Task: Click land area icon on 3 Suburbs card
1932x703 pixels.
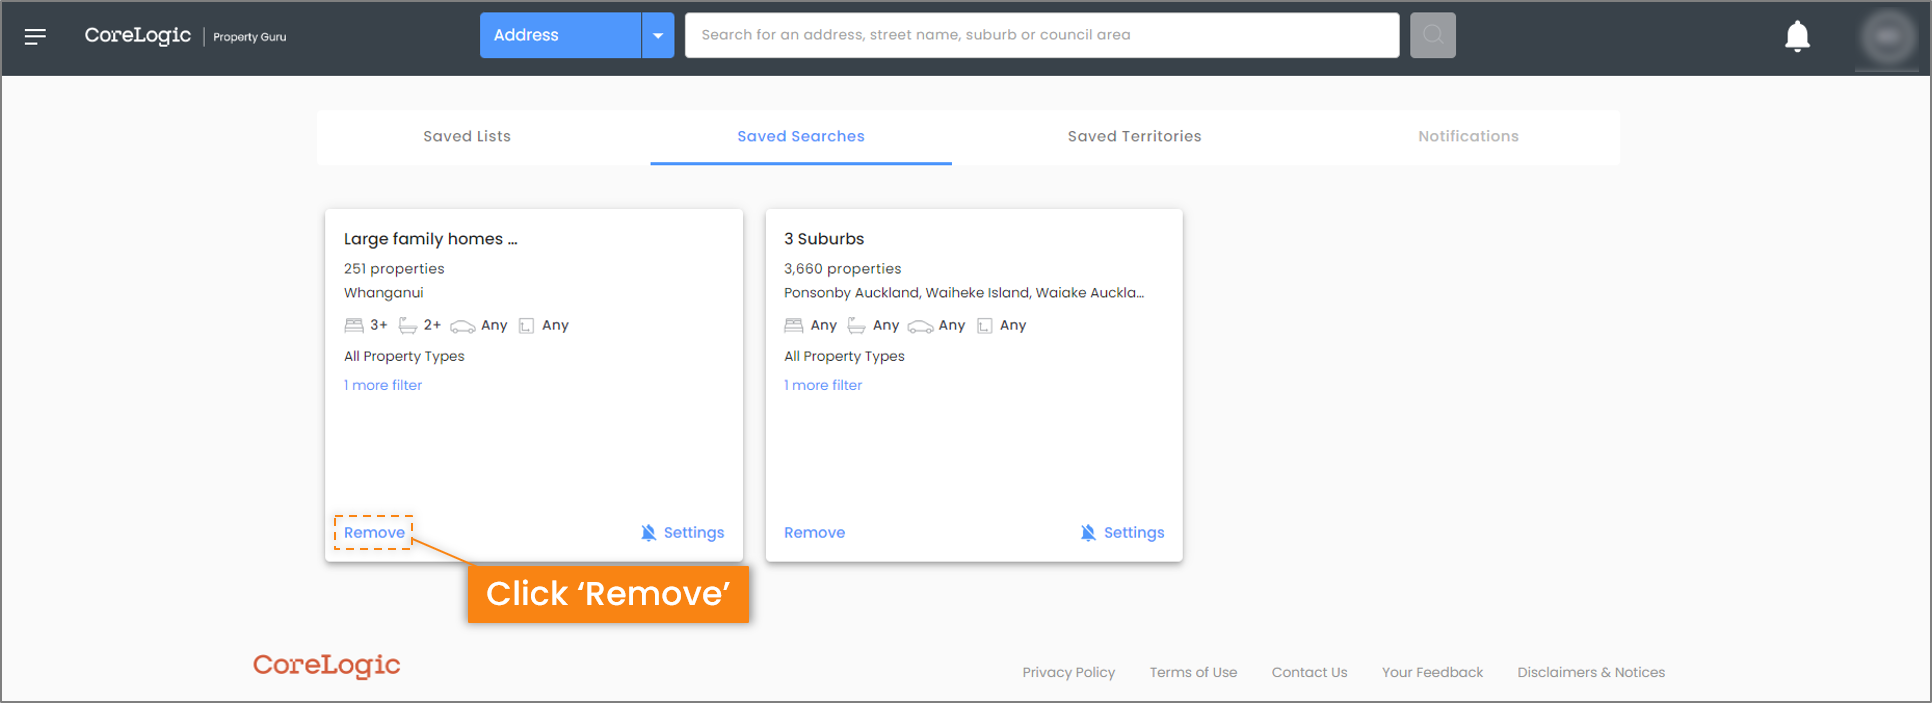Action: 984,325
